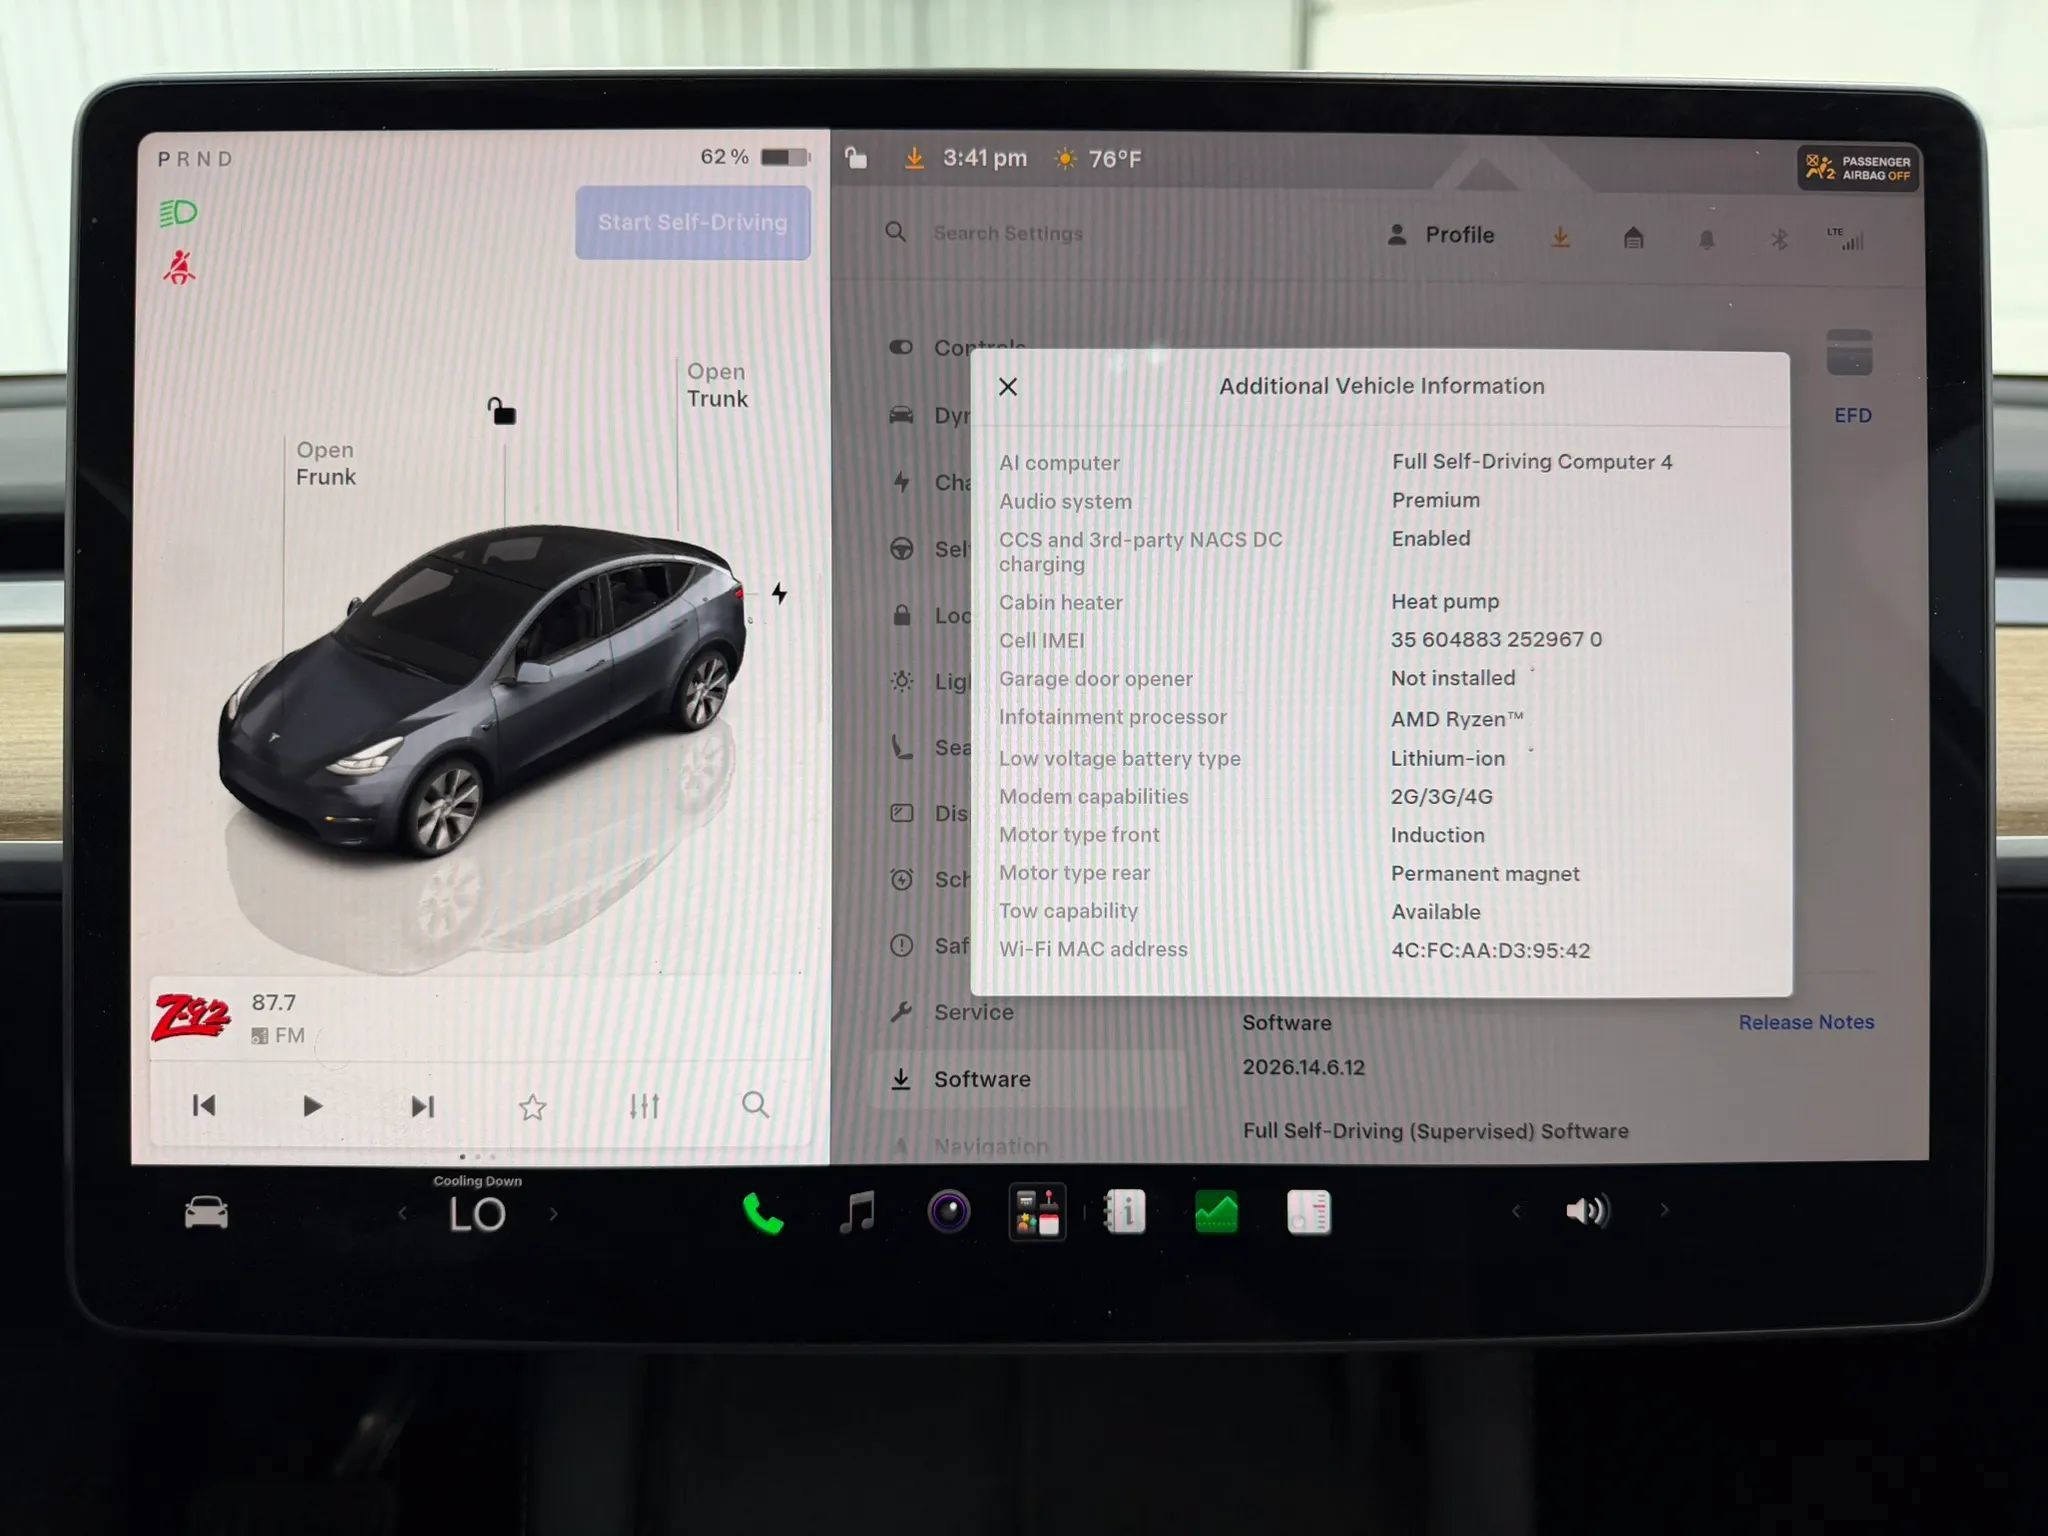Image resolution: width=2048 pixels, height=1536 pixels.
Task: Open the green Energy graph app
Action: tap(1217, 1212)
